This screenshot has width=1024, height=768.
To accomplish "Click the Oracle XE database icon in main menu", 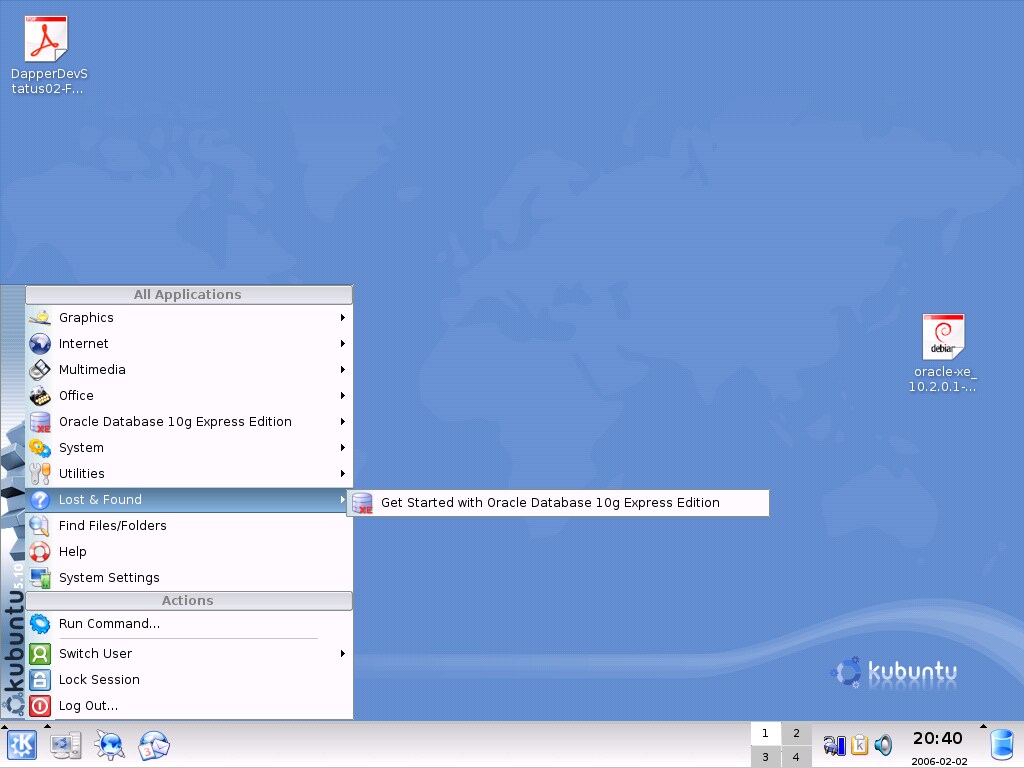I will click(40, 422).
